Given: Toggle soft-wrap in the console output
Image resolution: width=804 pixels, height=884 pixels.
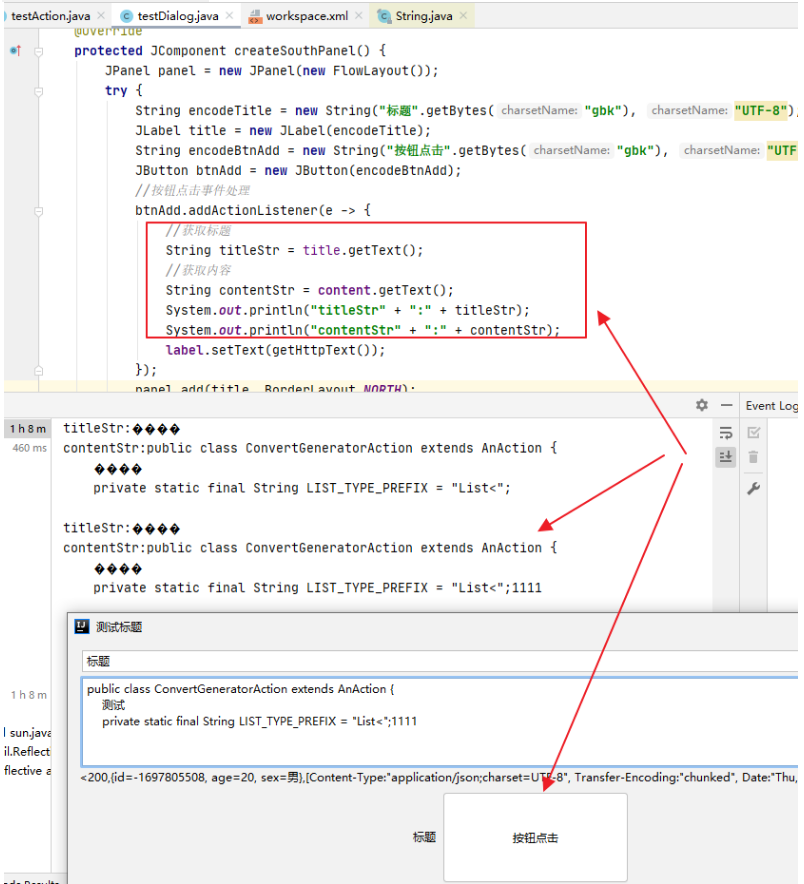Looking at the screenshot, I should coord(726,433).
